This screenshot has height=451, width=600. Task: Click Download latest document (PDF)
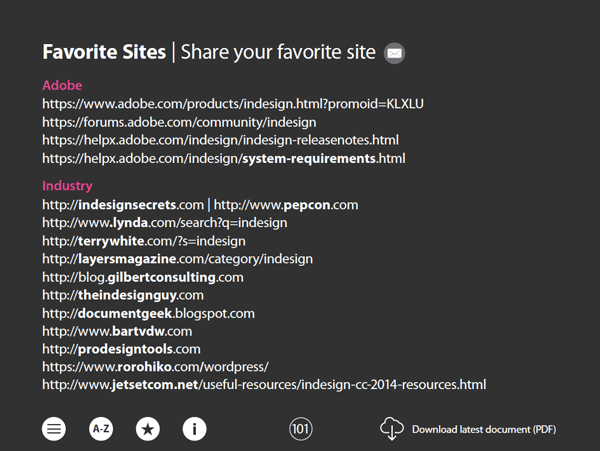(x=484, y=430)
